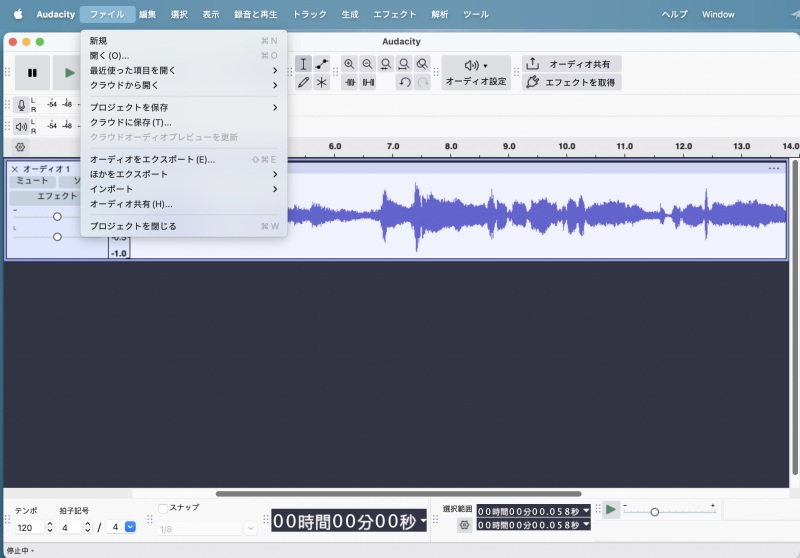Open the Window menu

pyautogui.click(x=718, y=14)
